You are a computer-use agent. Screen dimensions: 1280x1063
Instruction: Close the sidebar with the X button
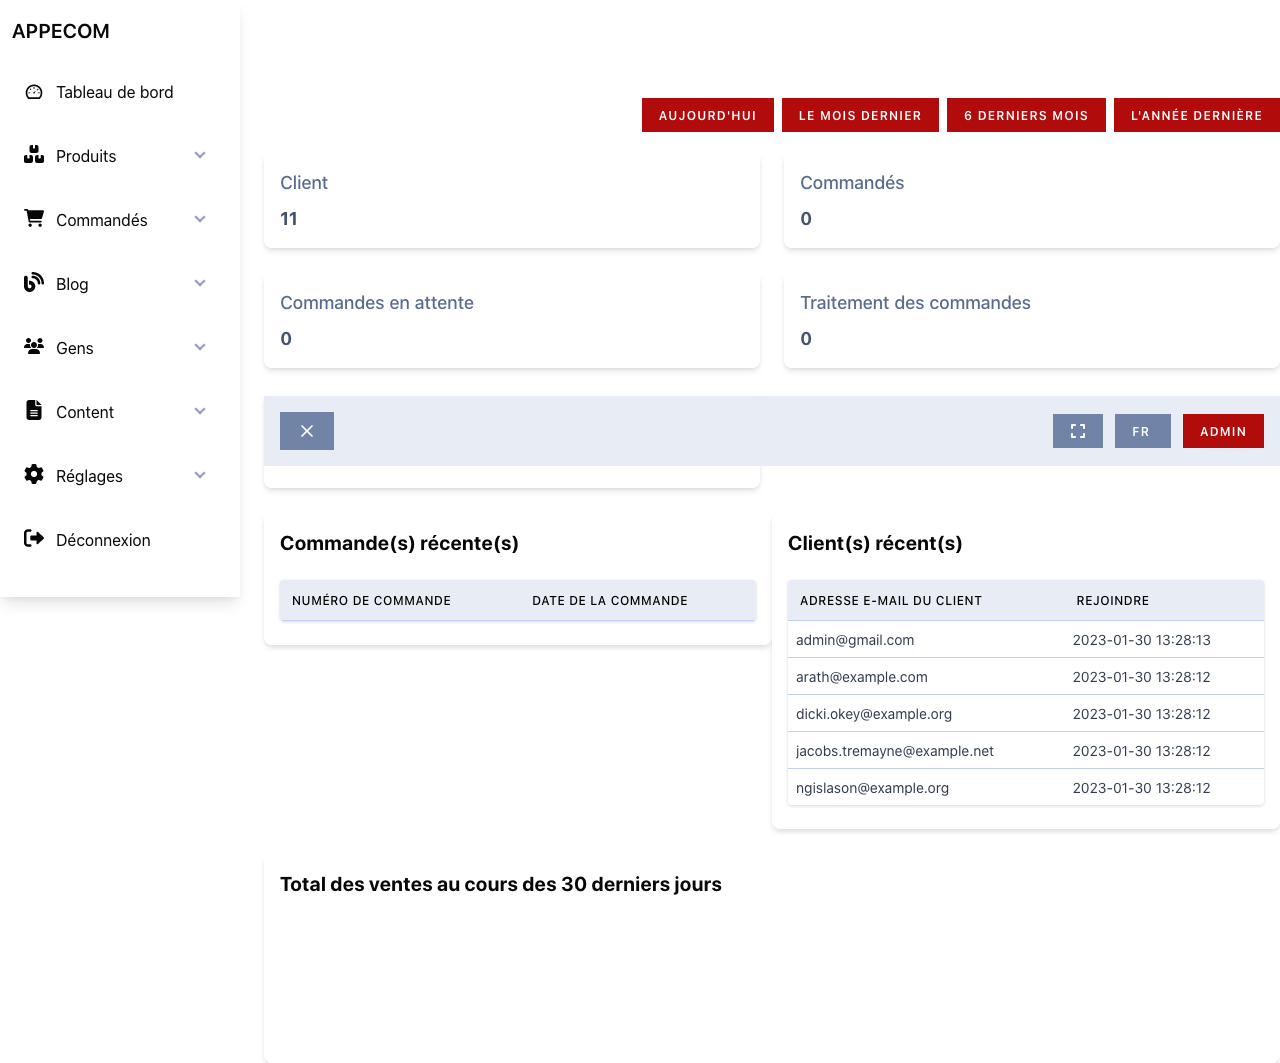click(x=307, y=431)
